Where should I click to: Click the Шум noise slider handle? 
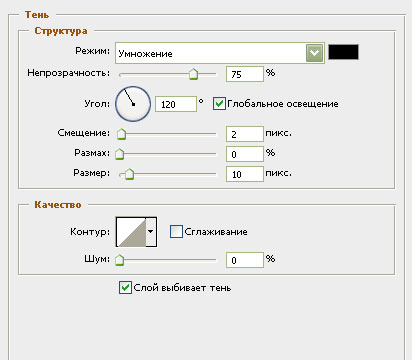click(x=119, y=260)
